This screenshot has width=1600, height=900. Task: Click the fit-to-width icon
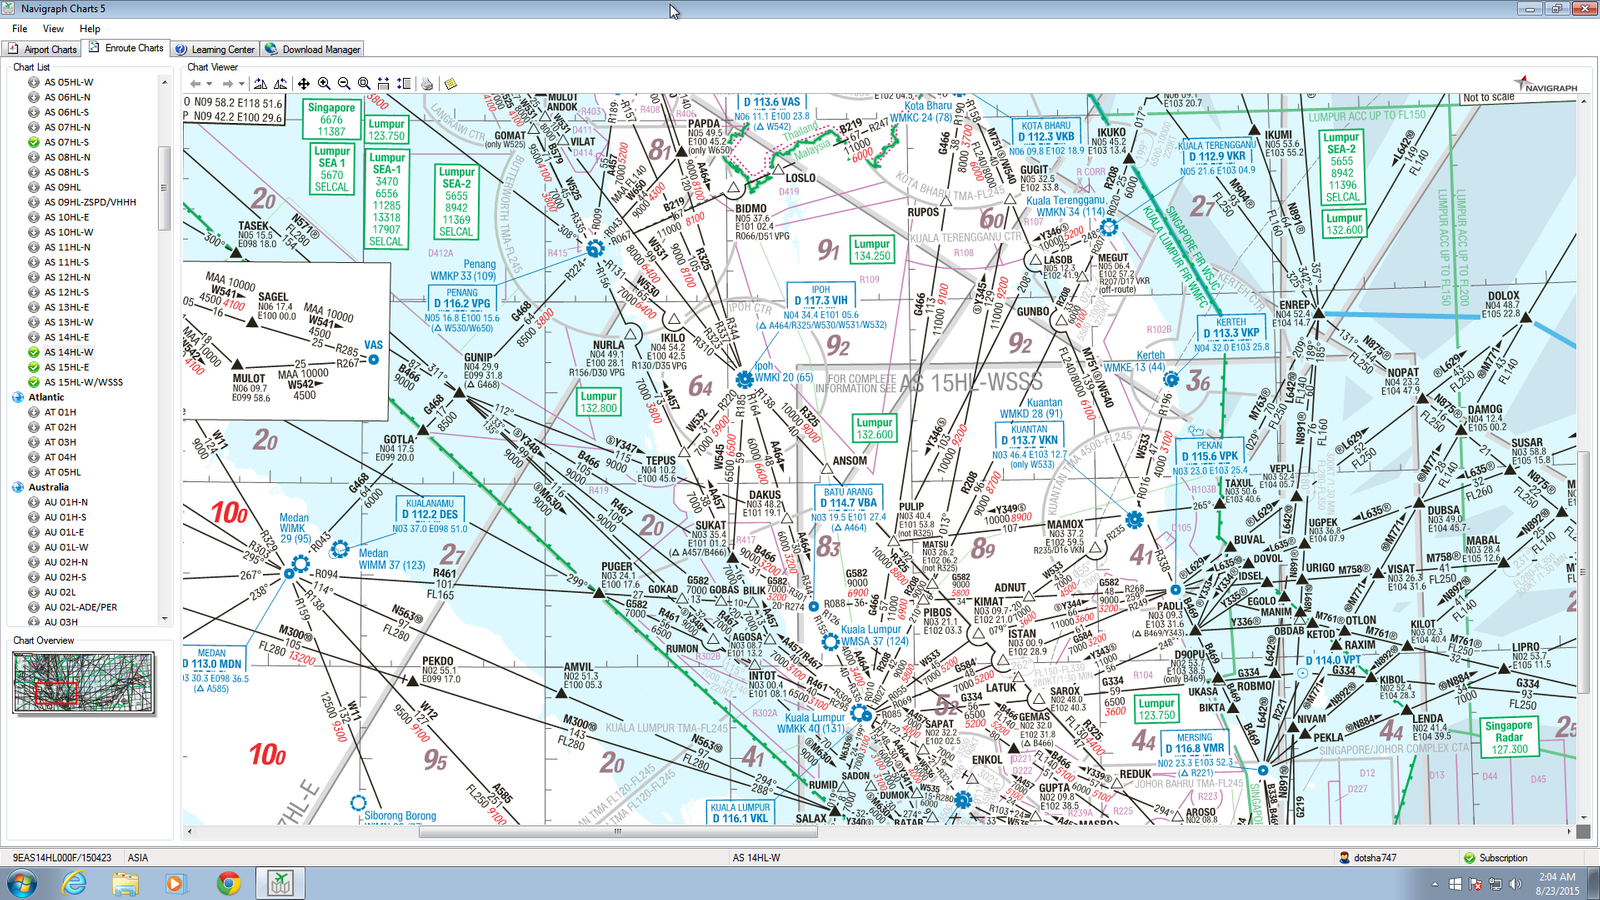click(x=384, y=84)
